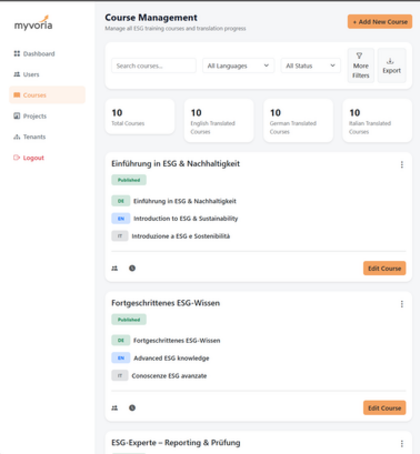Click clock icon on Fortgeschrittenes ESG-Wissen card
The image size is (420, 454).
132,408
